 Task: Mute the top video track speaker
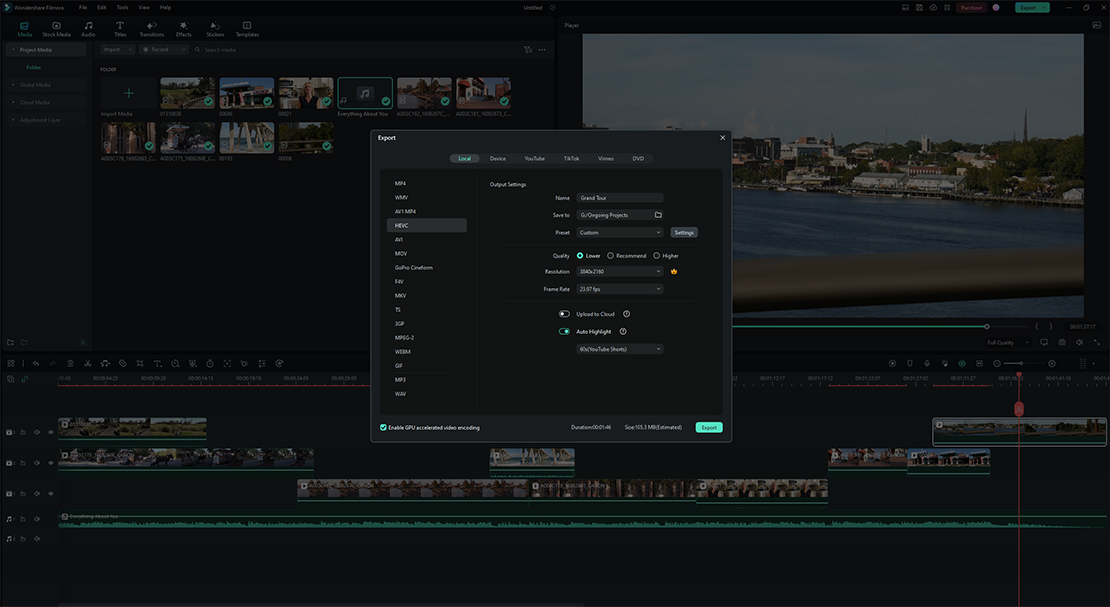37,432
